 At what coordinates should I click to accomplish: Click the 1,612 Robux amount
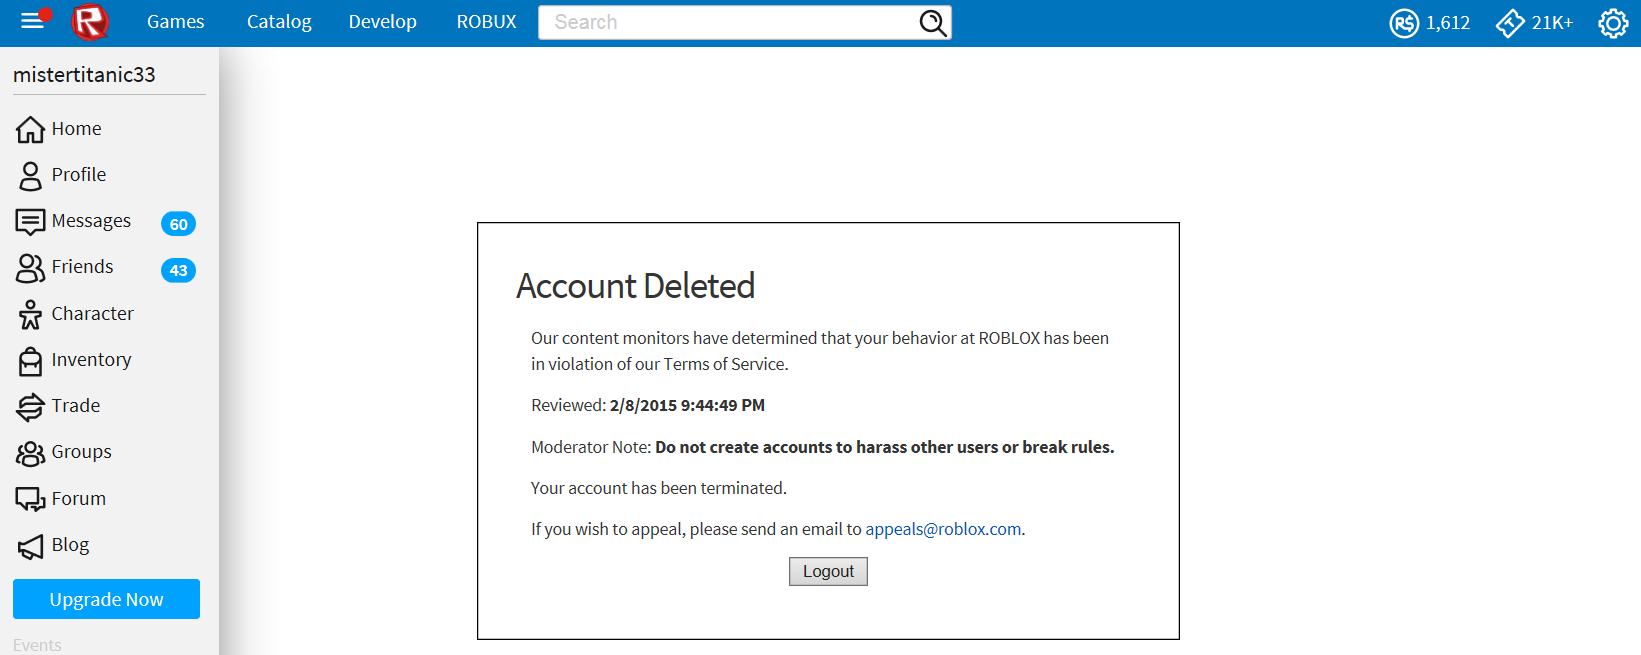pos(1448,23)
